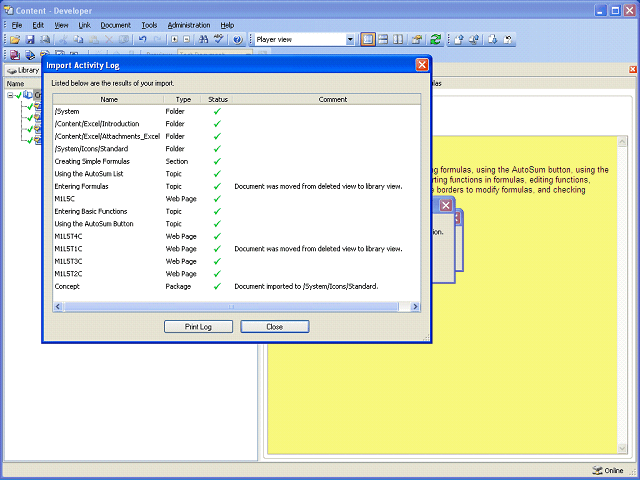
Task: Select the Concept package row
Action: pyautogui.click(x=237, y=287)
